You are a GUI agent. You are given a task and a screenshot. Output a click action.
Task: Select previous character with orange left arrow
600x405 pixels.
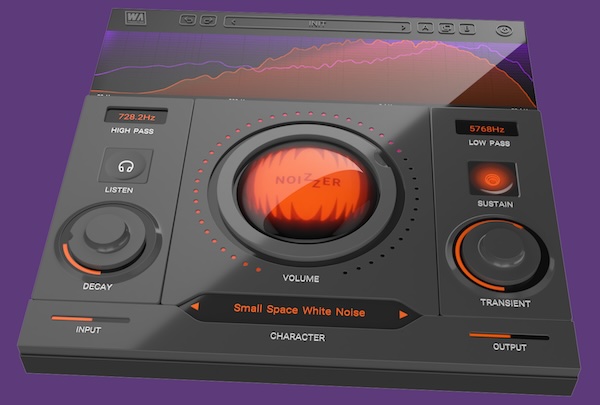coord(195,306)
